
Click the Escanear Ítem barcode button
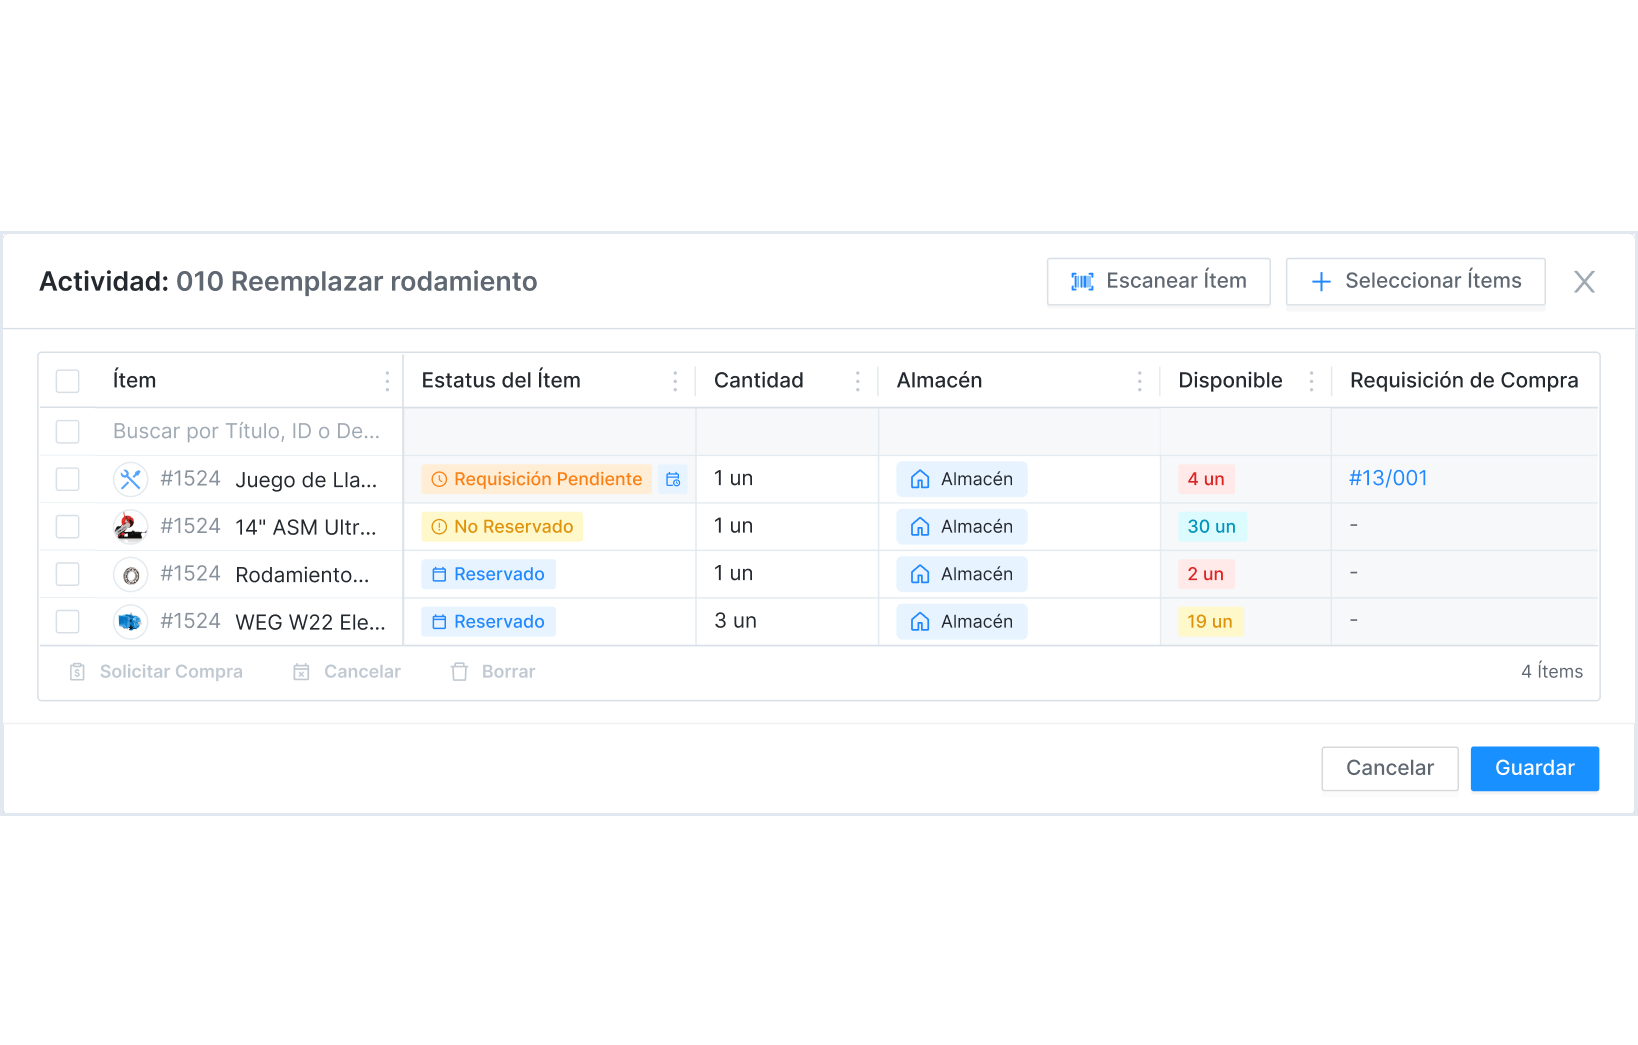click(1158, 281)
